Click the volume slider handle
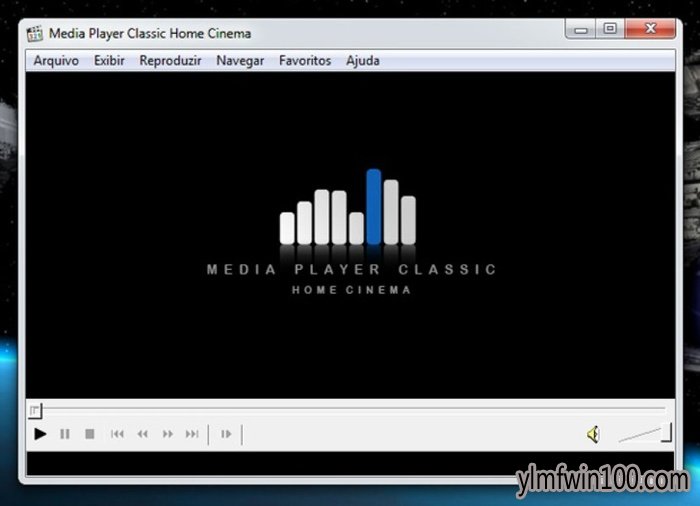The width and height of the screenshot is (700, 506). pyautogui.click(x=667, y=432)
